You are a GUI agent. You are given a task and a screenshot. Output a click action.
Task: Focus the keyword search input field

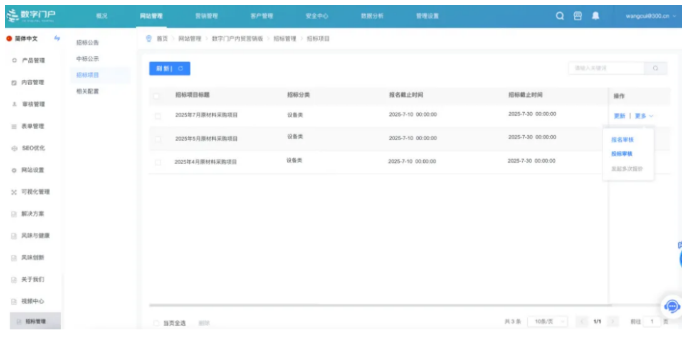(x=606, y=68)
